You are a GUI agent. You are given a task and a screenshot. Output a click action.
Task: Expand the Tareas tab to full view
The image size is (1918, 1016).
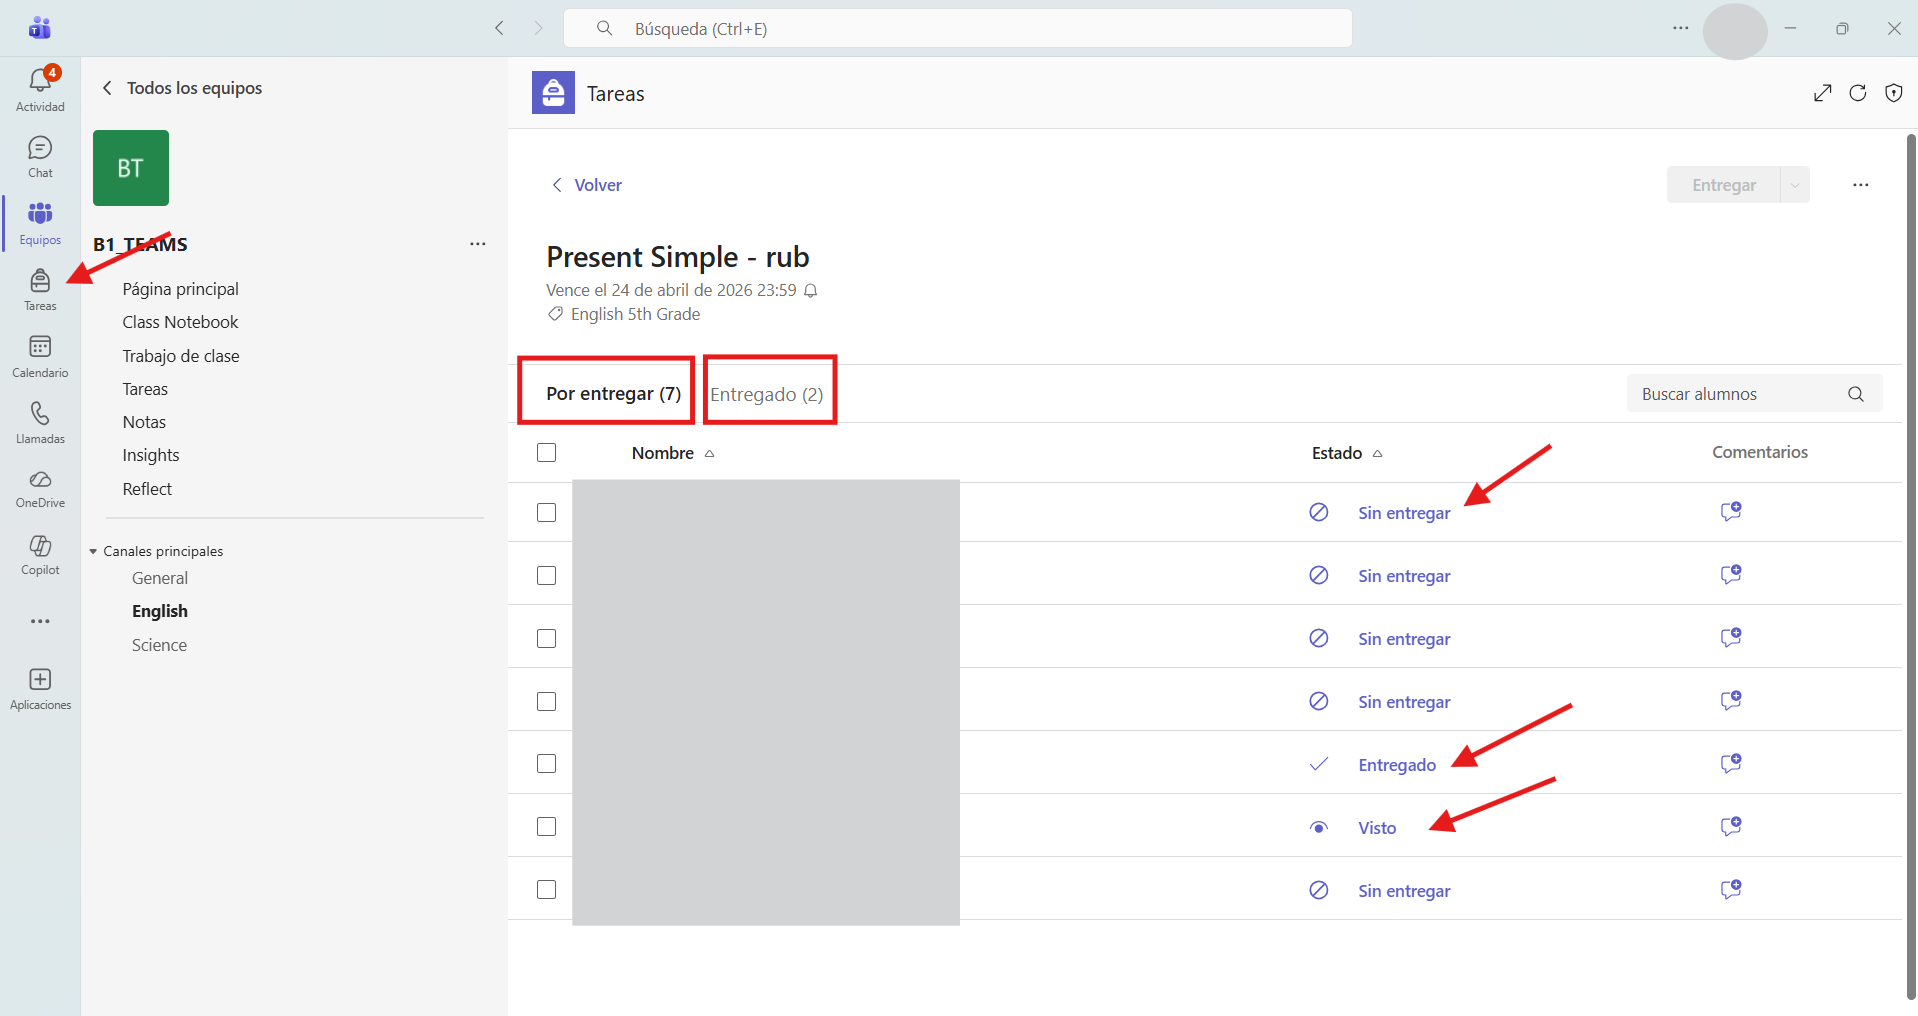1823,93
